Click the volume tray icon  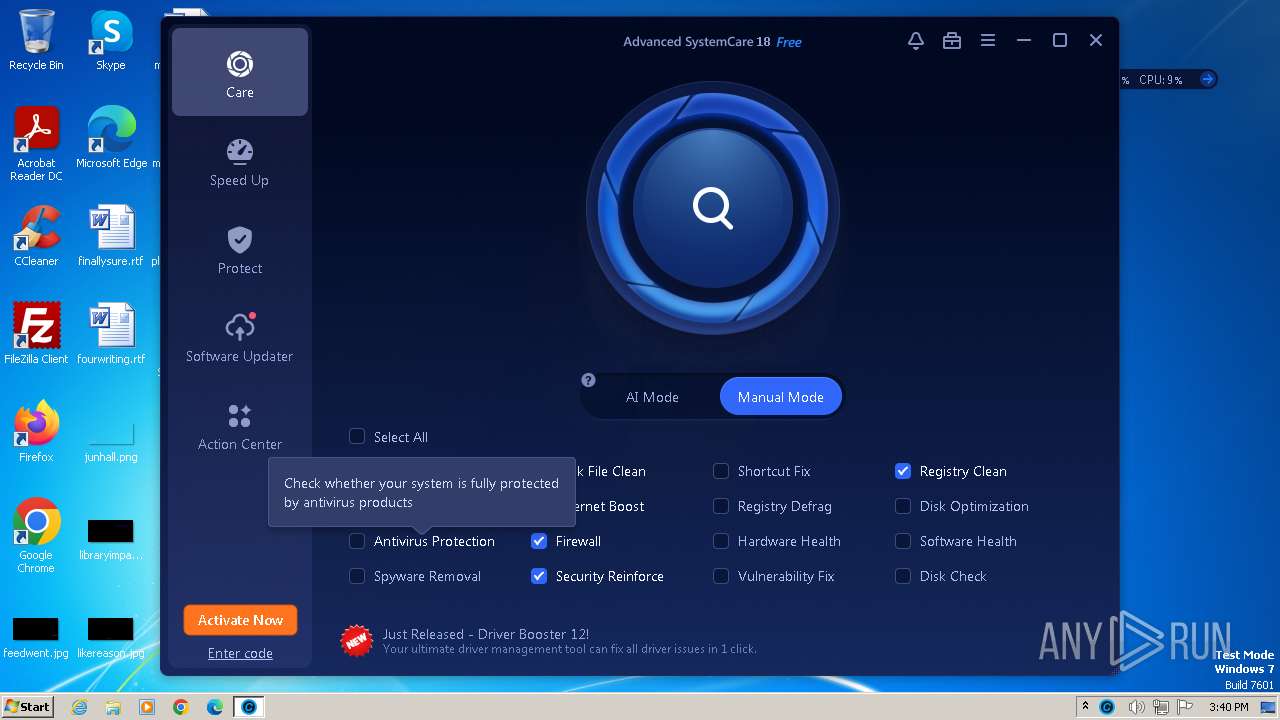(1137, 707)
